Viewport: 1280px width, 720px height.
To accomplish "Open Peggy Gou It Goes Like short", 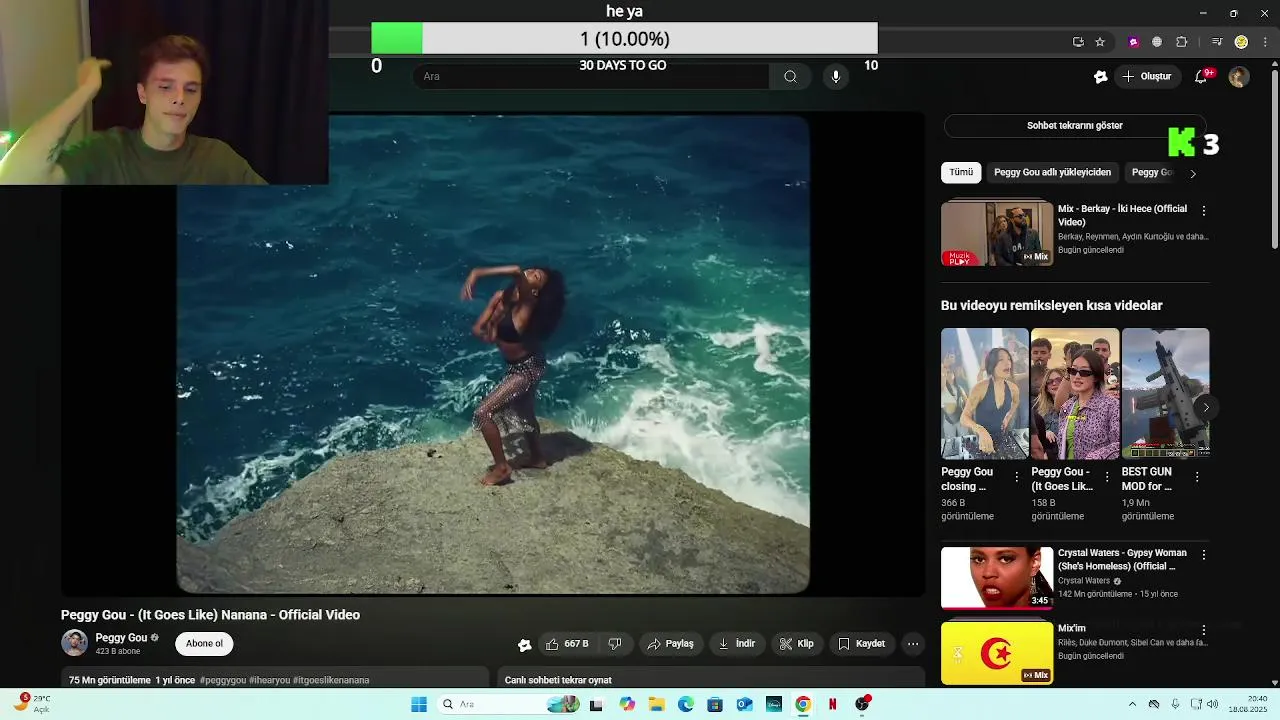I will click(1075, 393).
